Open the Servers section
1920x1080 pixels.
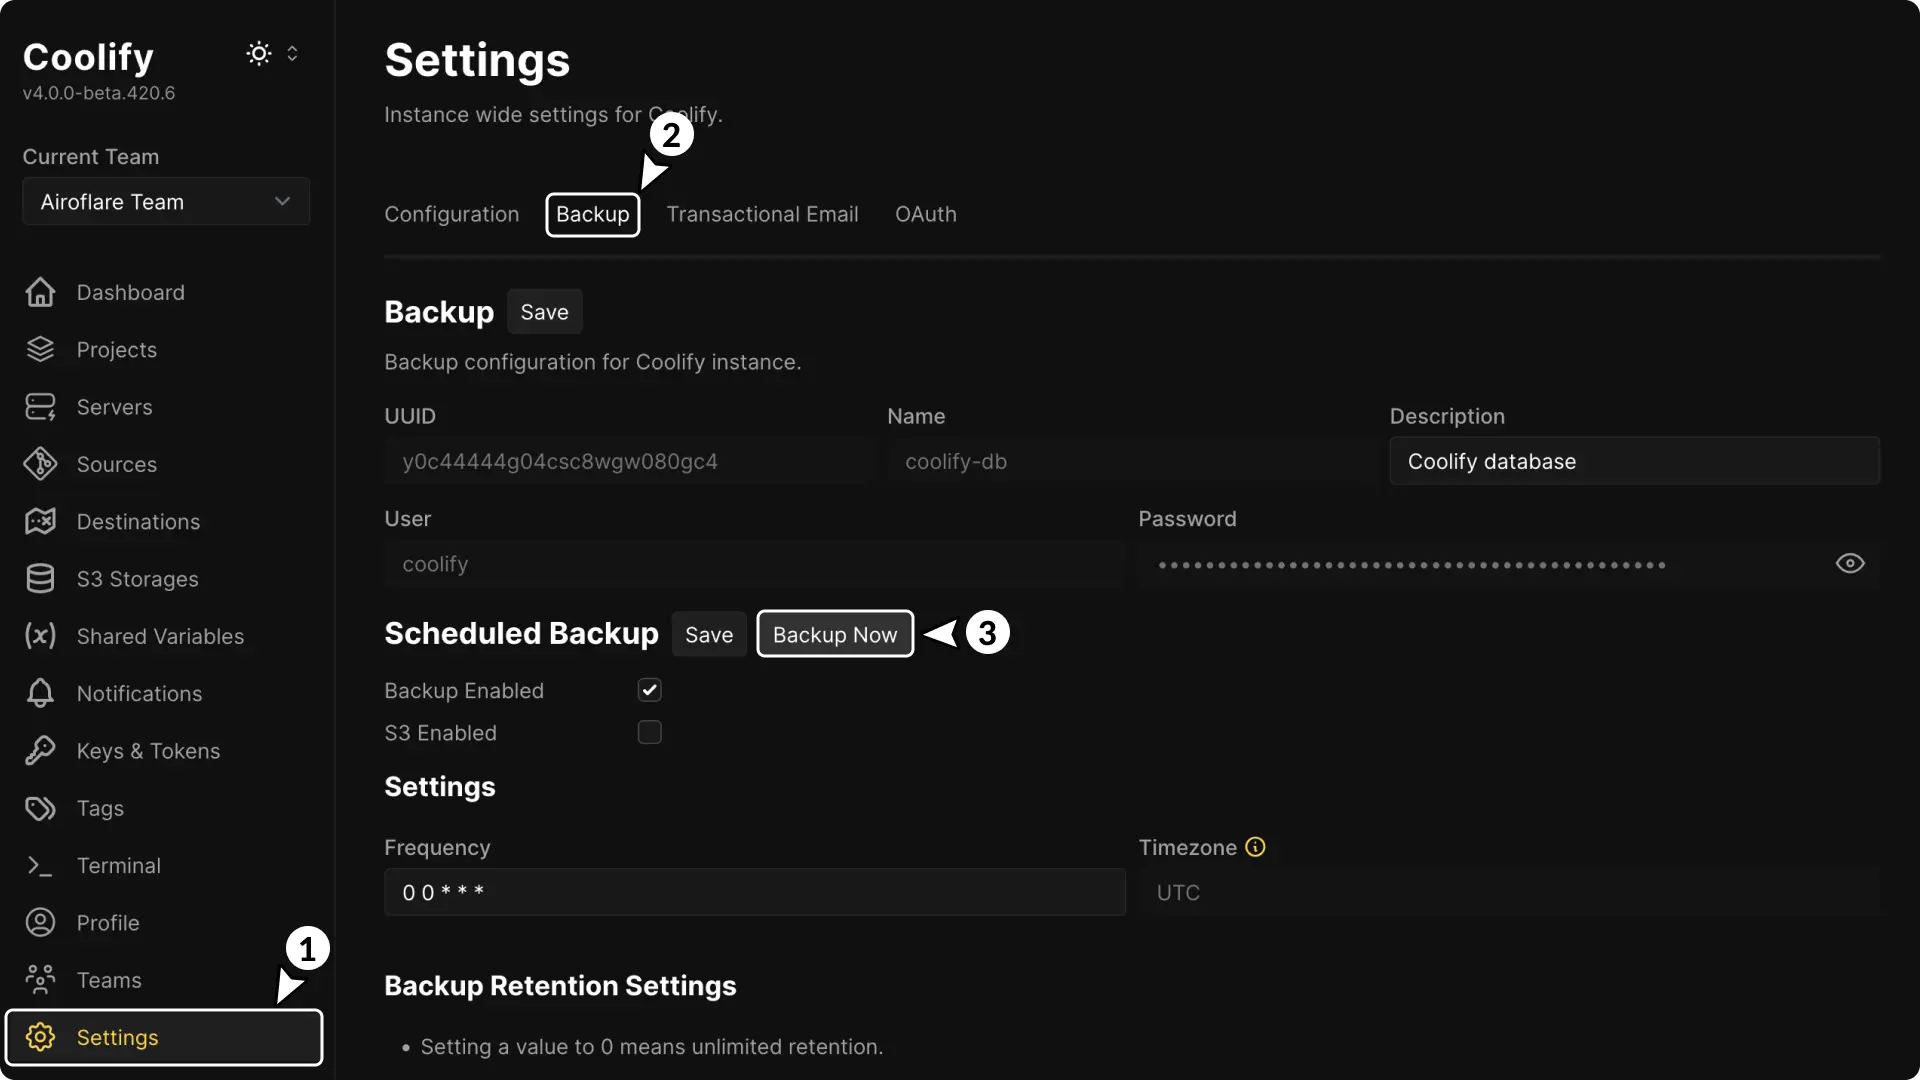(x=113, y=406)
